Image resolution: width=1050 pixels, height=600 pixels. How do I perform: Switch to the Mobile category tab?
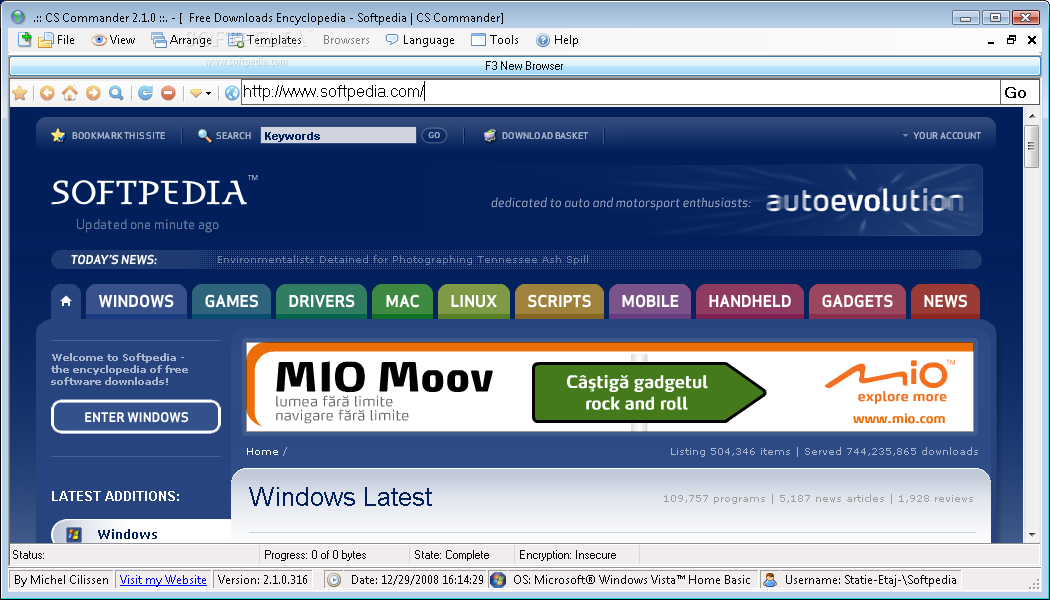point(650,301)
